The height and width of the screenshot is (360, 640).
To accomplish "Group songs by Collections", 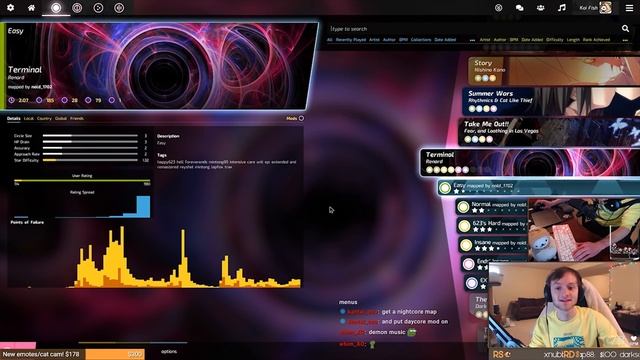I will pos(421,40).
